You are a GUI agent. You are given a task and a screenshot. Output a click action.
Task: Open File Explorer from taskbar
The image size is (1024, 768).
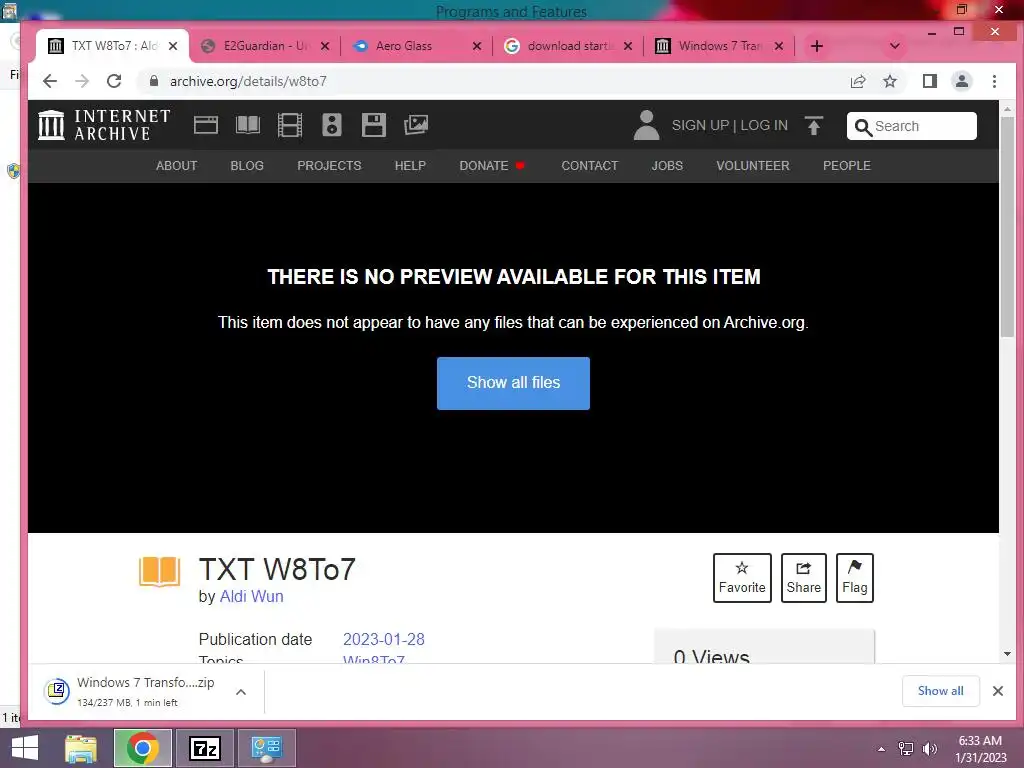point(81,748)
